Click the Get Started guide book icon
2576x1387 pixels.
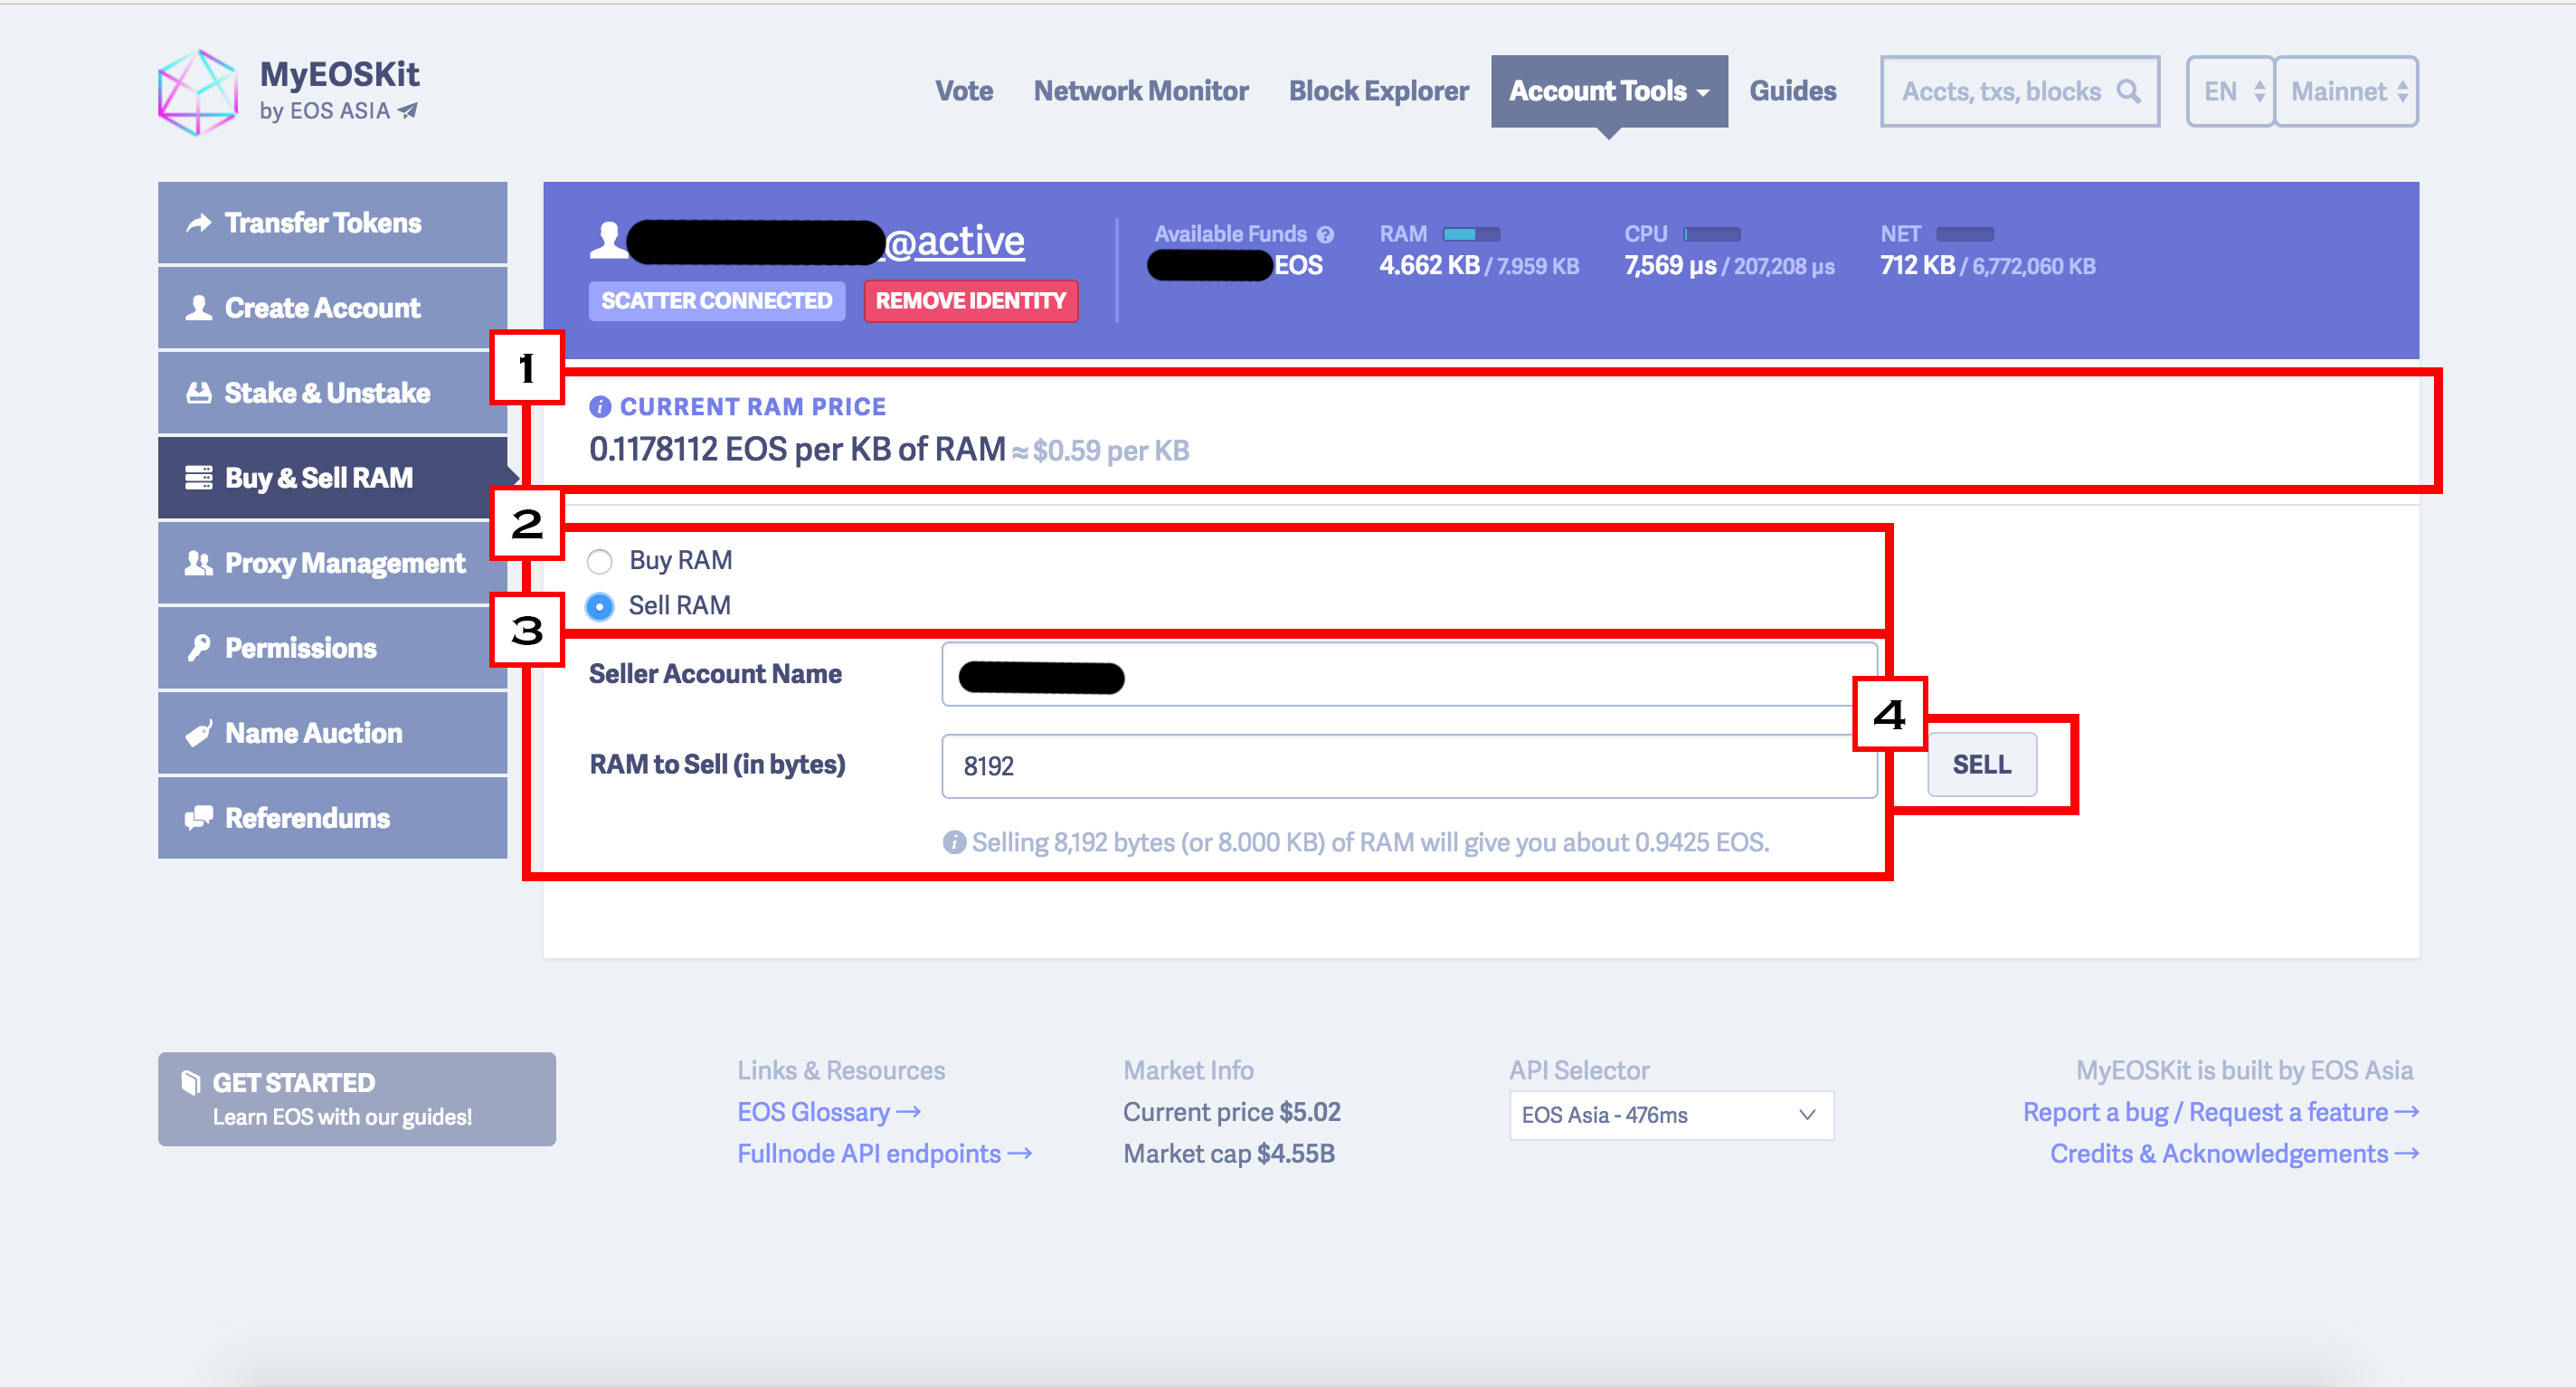[x=190, y=1083]
